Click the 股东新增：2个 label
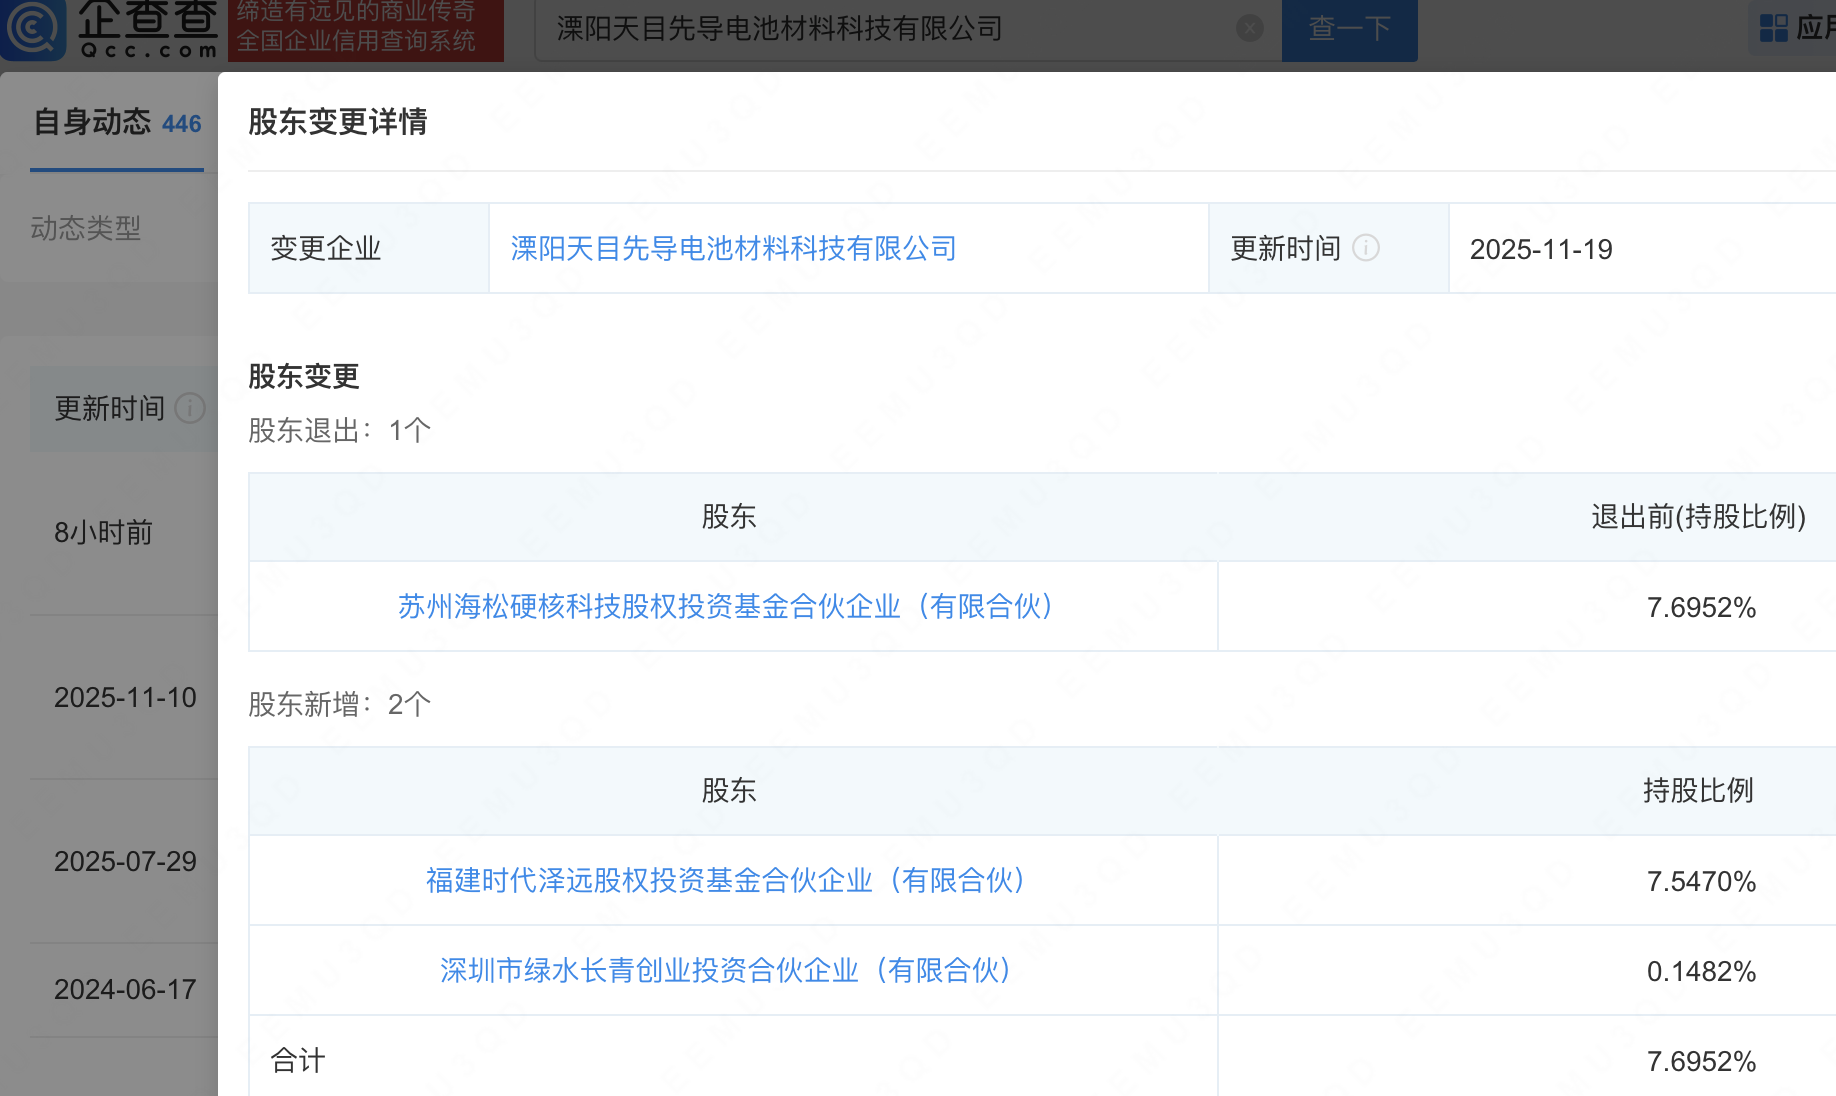Screen dimensions: 1836x1096 [x=339, y=704]
